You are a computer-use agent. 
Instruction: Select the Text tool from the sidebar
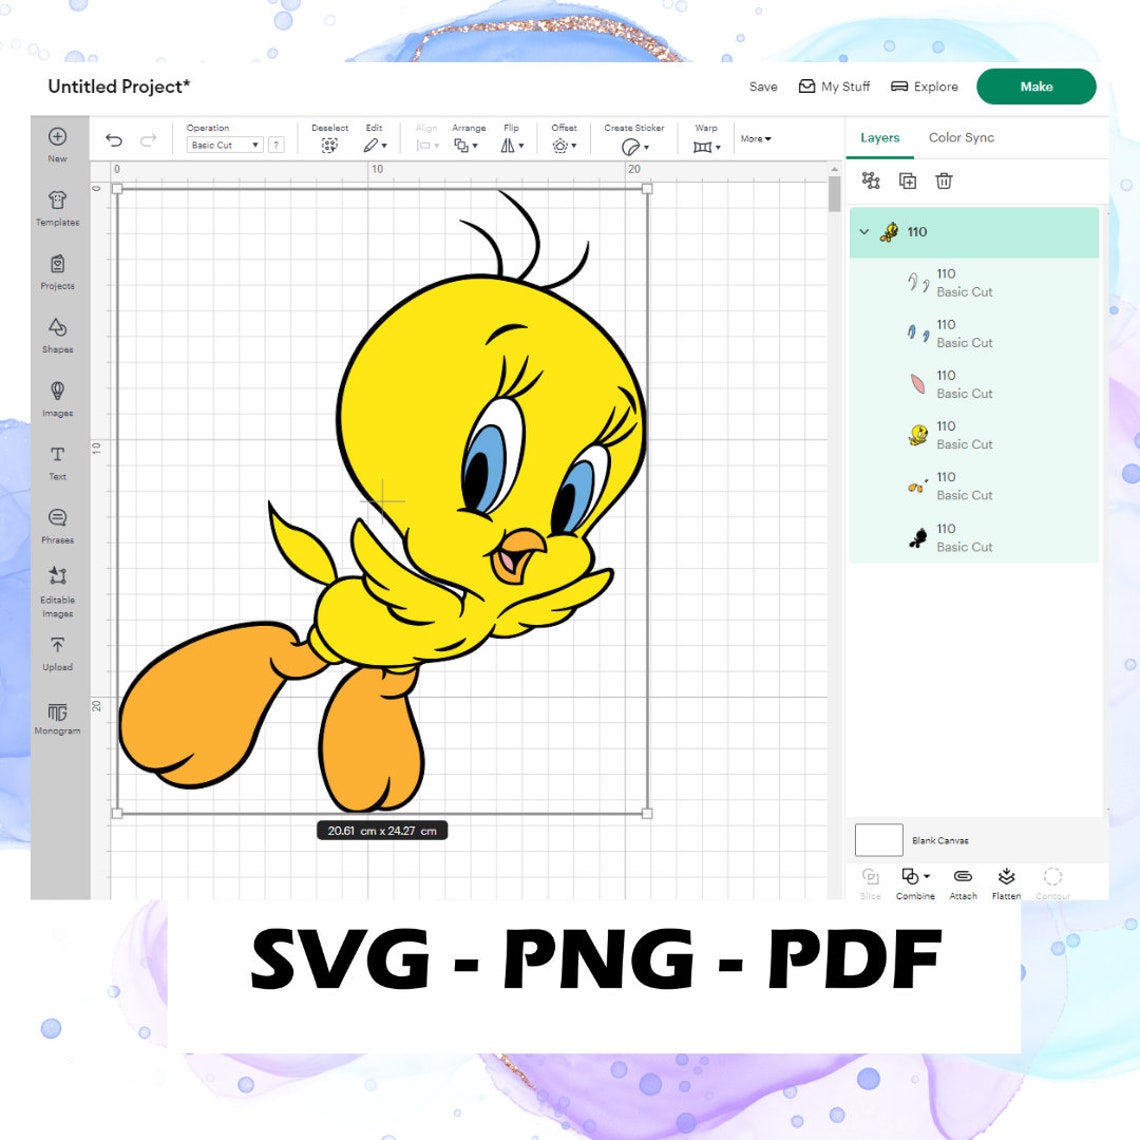click(x=57, y=461)
